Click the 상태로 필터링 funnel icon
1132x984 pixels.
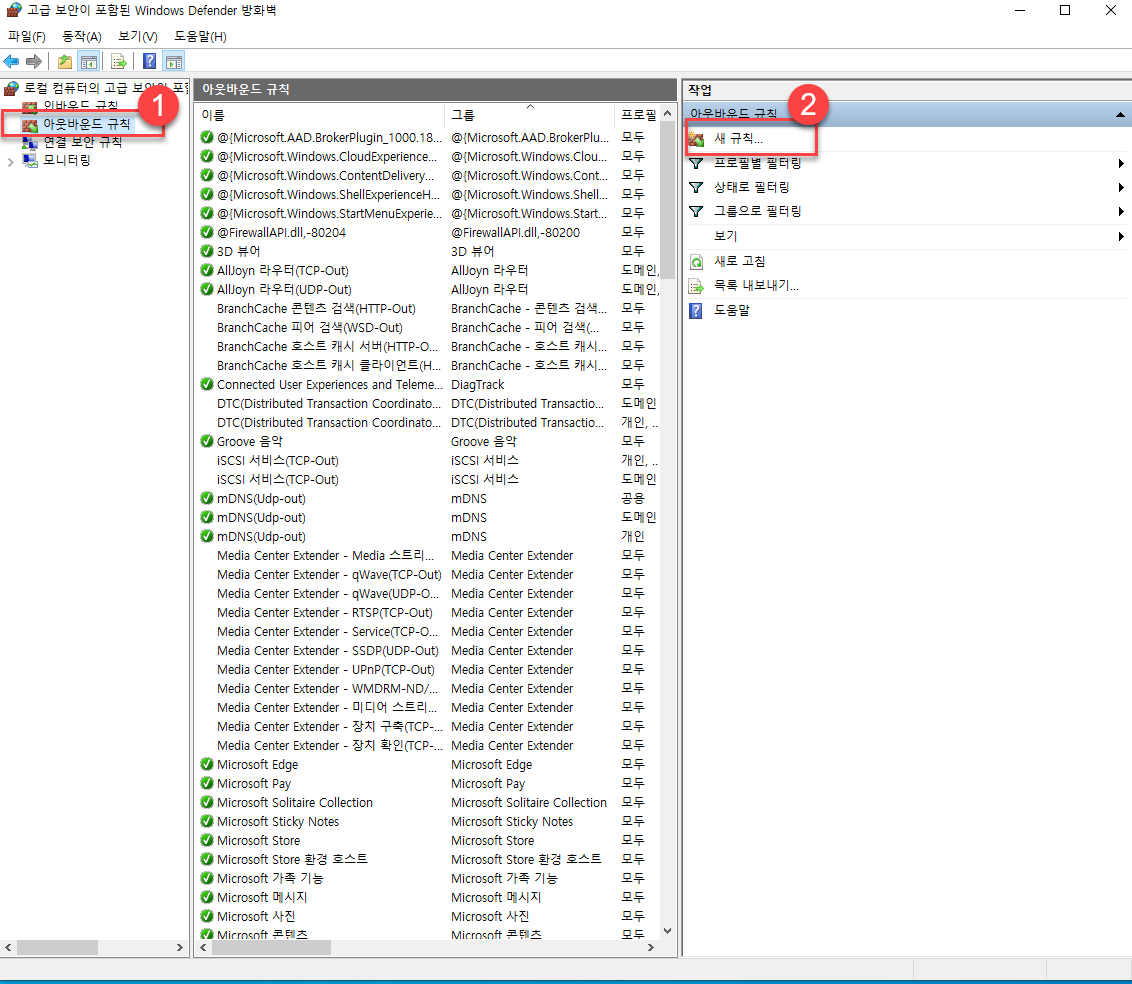[x=696, y=188]
